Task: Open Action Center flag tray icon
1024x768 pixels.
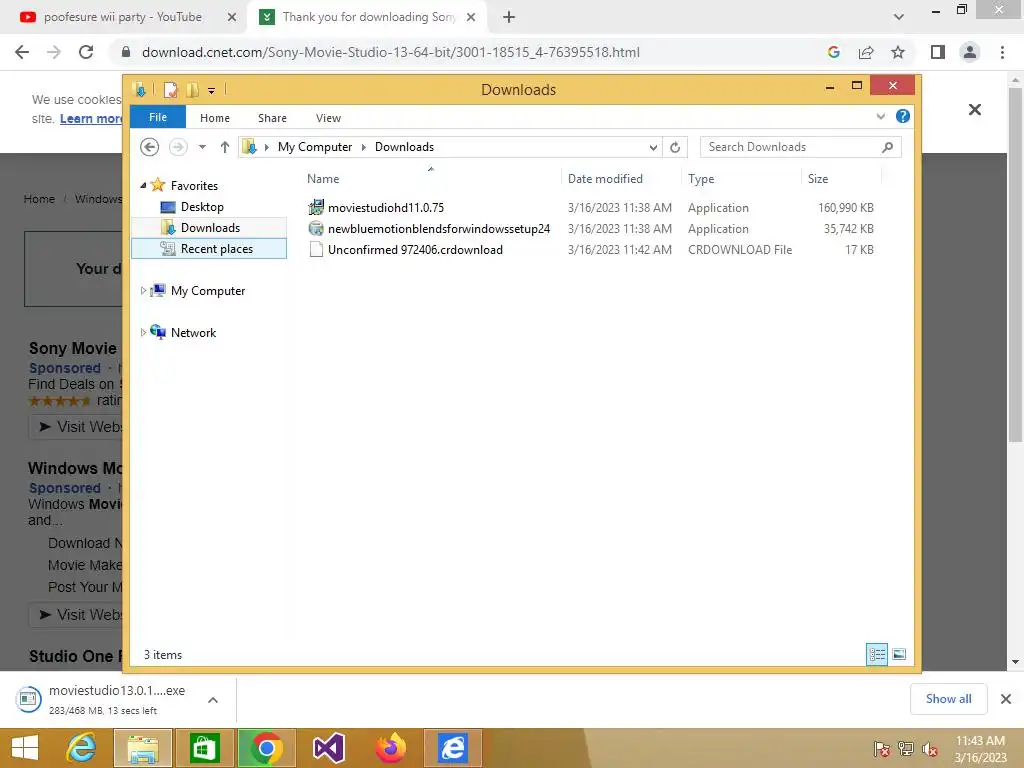Action: pyautogui.click(x=882, y=749)
